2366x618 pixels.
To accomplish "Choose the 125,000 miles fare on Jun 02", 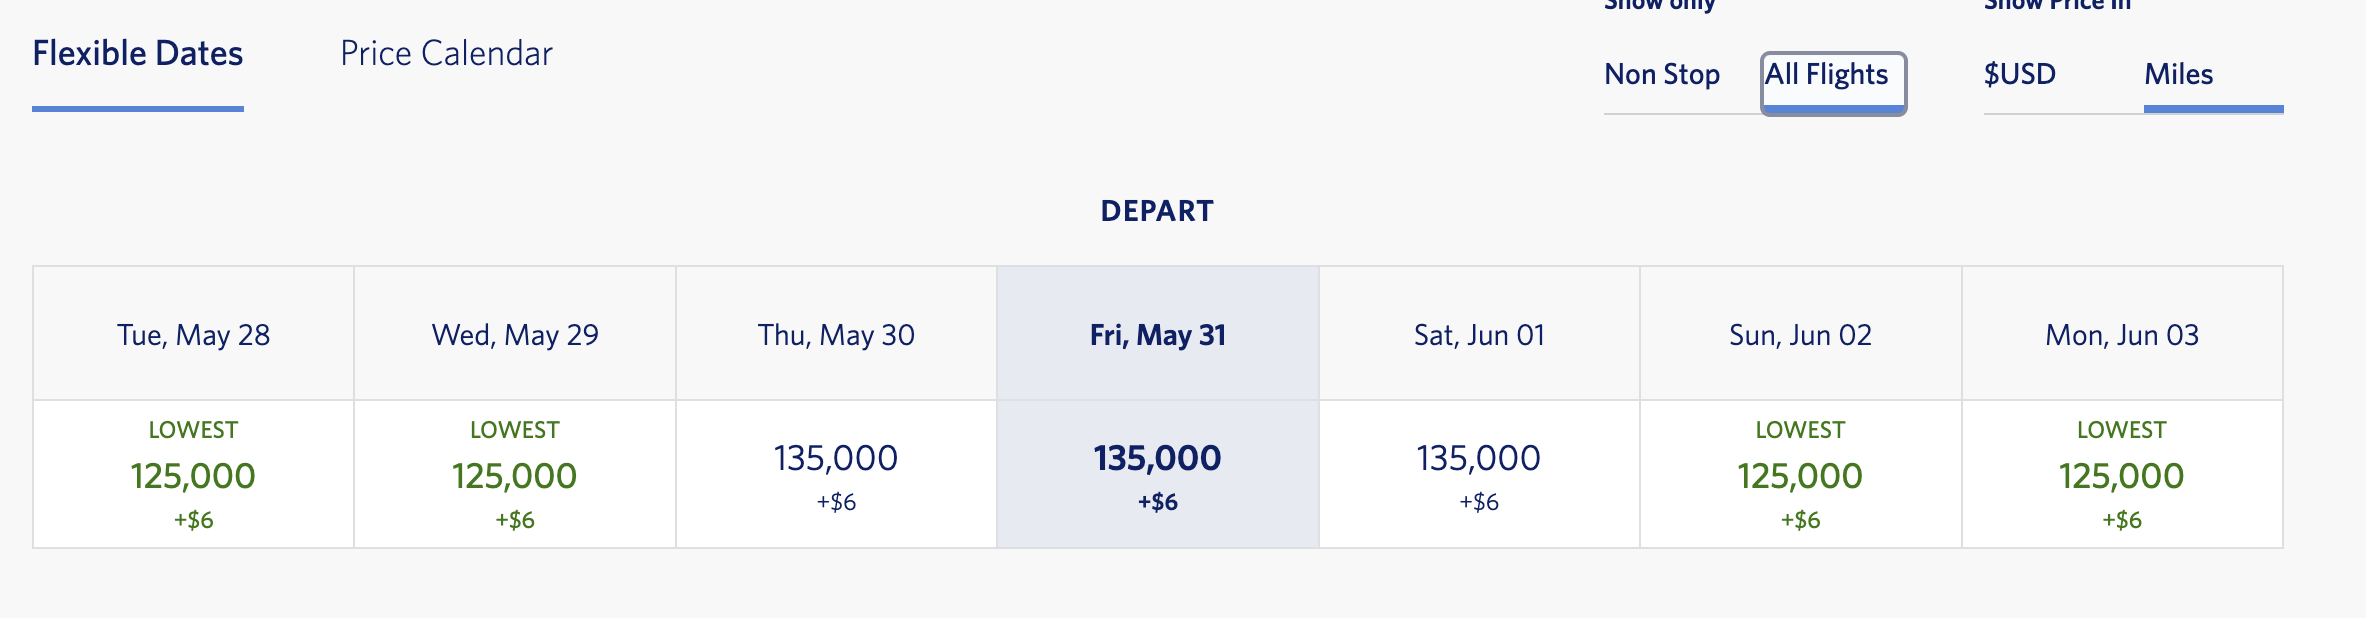I will click(1800, 476).
